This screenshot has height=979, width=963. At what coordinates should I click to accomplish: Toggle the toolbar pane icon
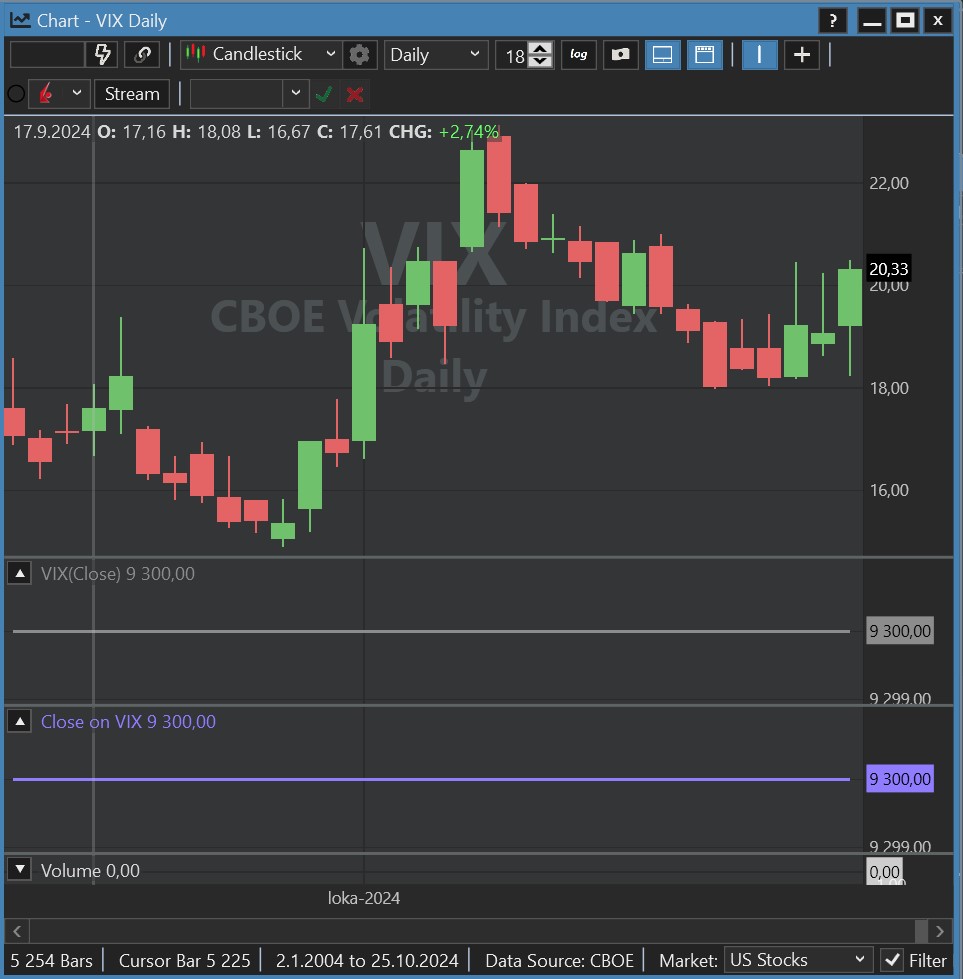704,55
